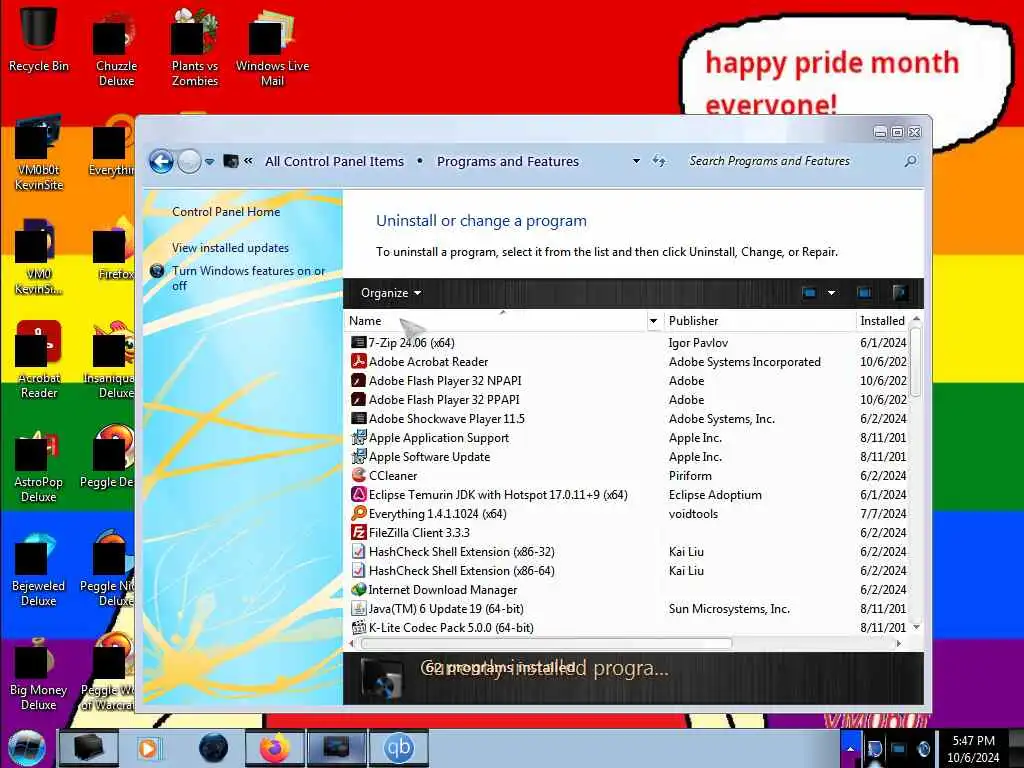Click Programs and Features breadcrumb
This screenshot has width=1024, height=768.
pyautogui.click(x=507, y=161)
